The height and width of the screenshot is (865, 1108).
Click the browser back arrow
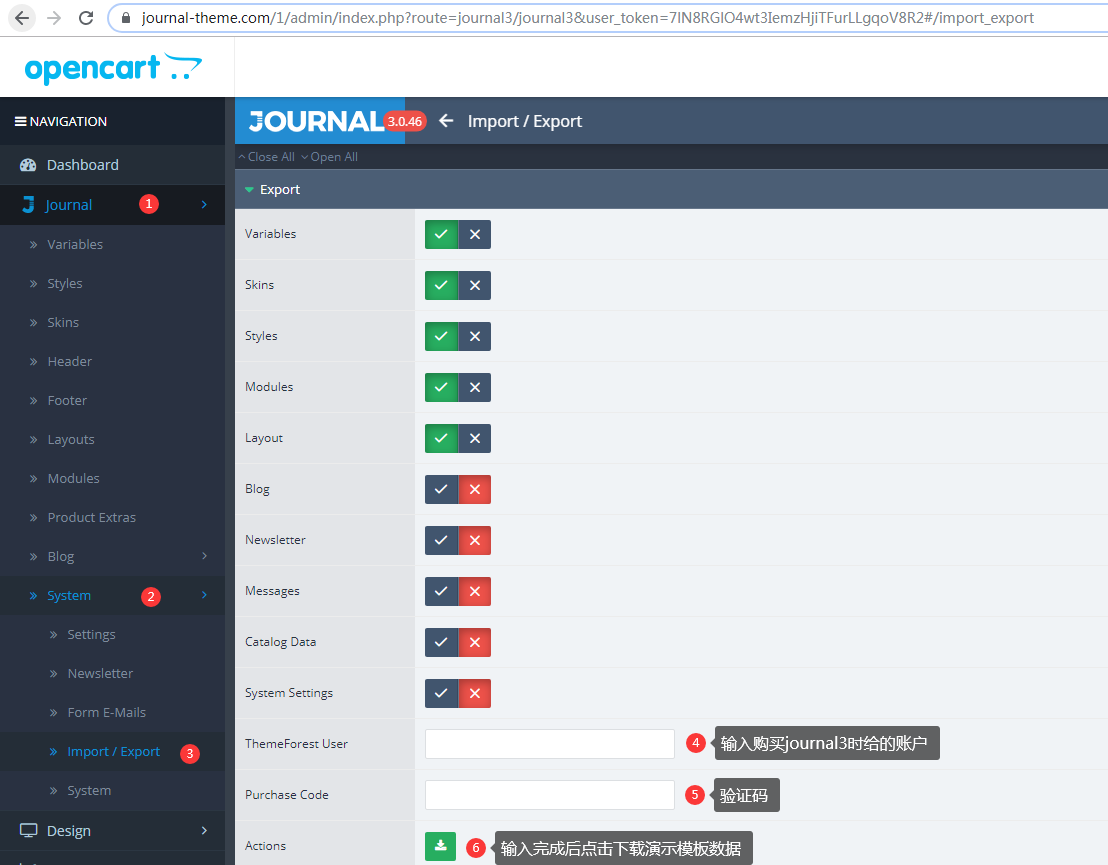coord(22,18)
